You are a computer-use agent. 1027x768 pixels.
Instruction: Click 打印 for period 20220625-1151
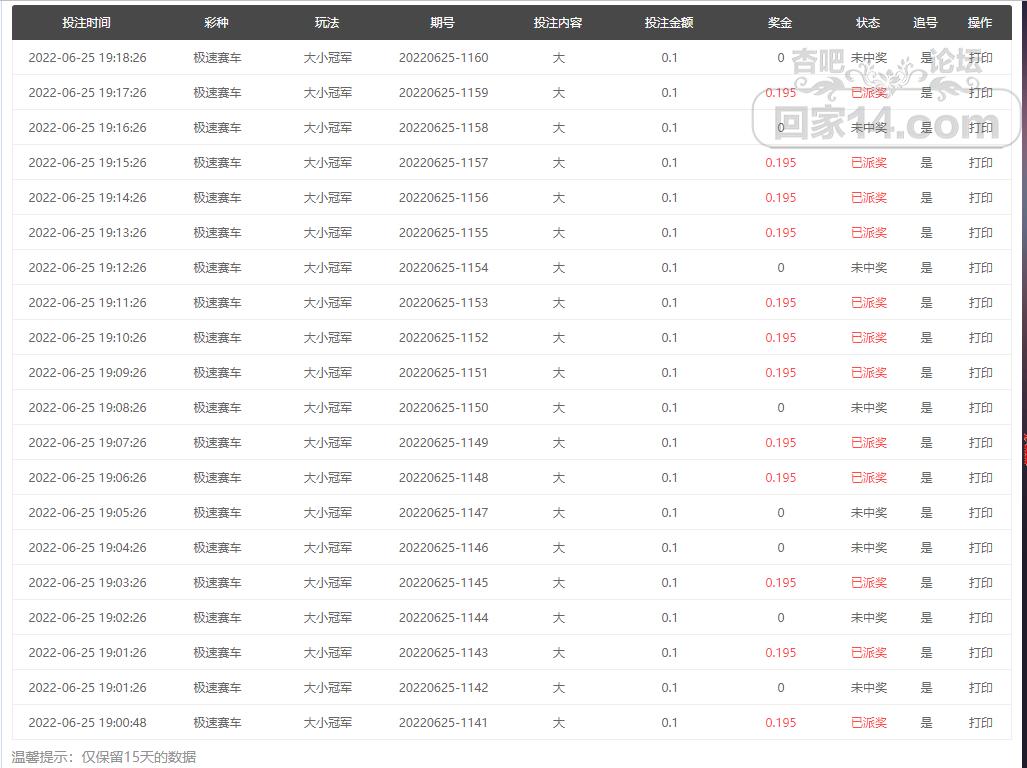pyautogui.click(x=980, y=373)
